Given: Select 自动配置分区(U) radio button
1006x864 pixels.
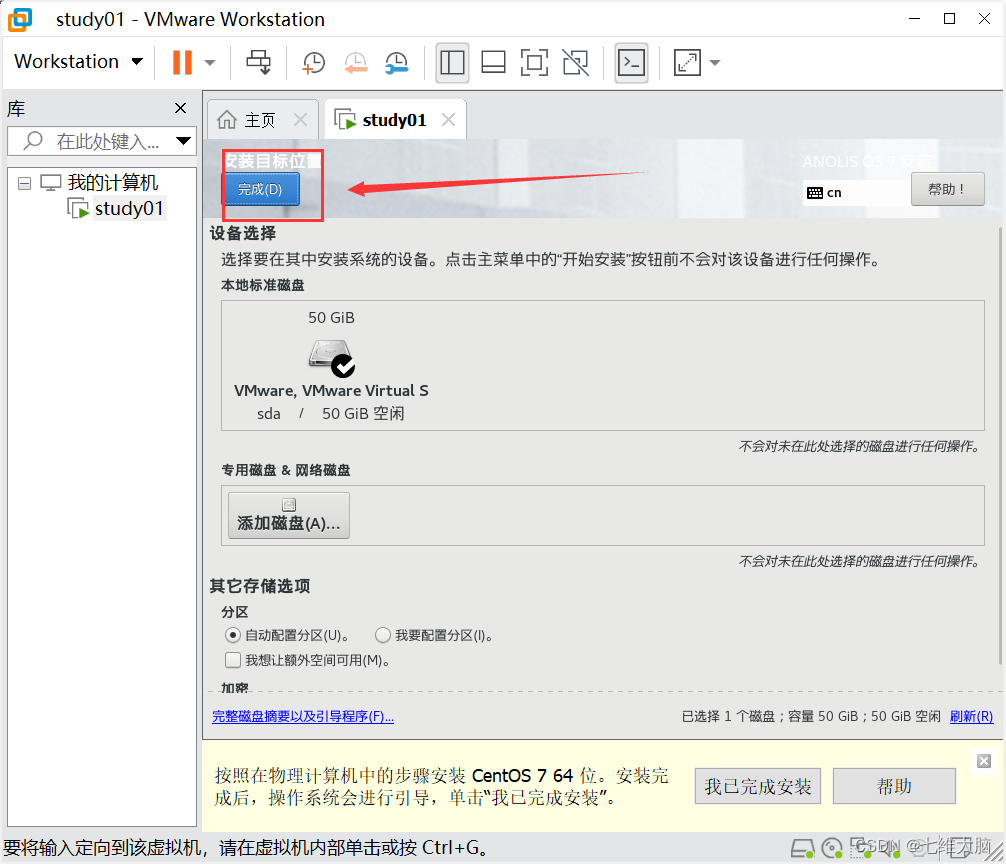Looking at the screenshot, I should click(x=232, y=635).
